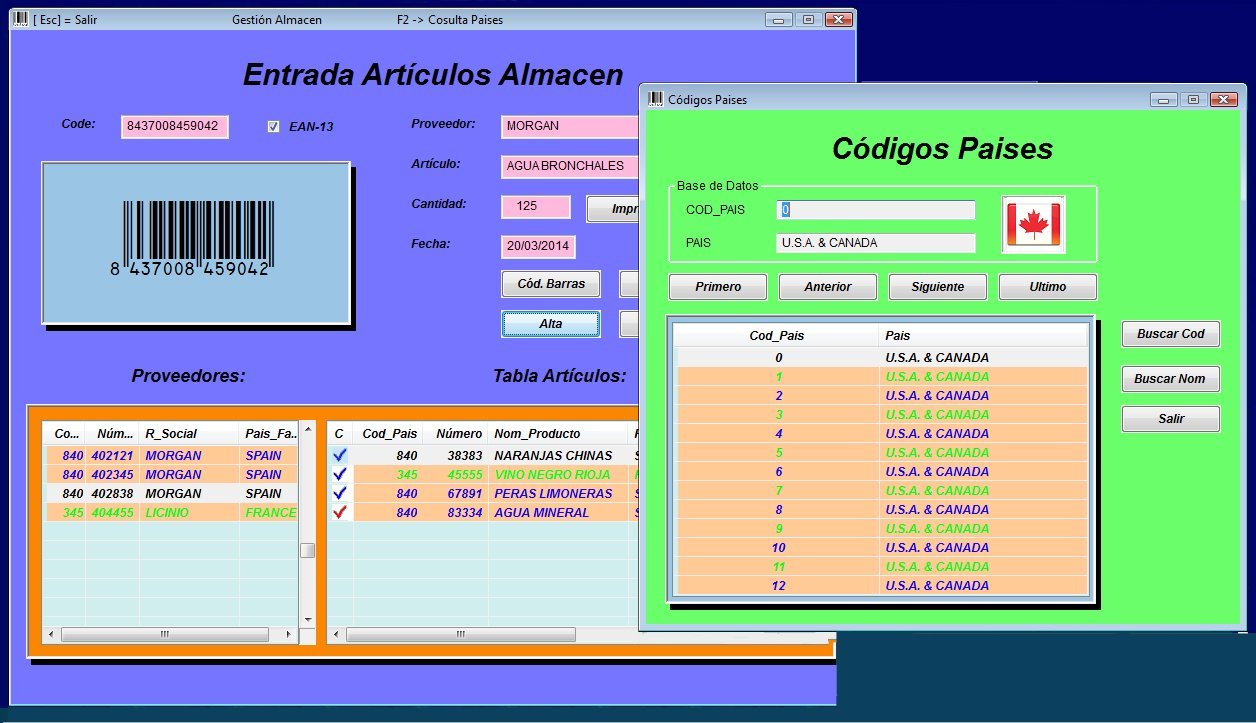Click the Siguiente button
This screenshot has width=1256, height=723.
tap(938, 287)
